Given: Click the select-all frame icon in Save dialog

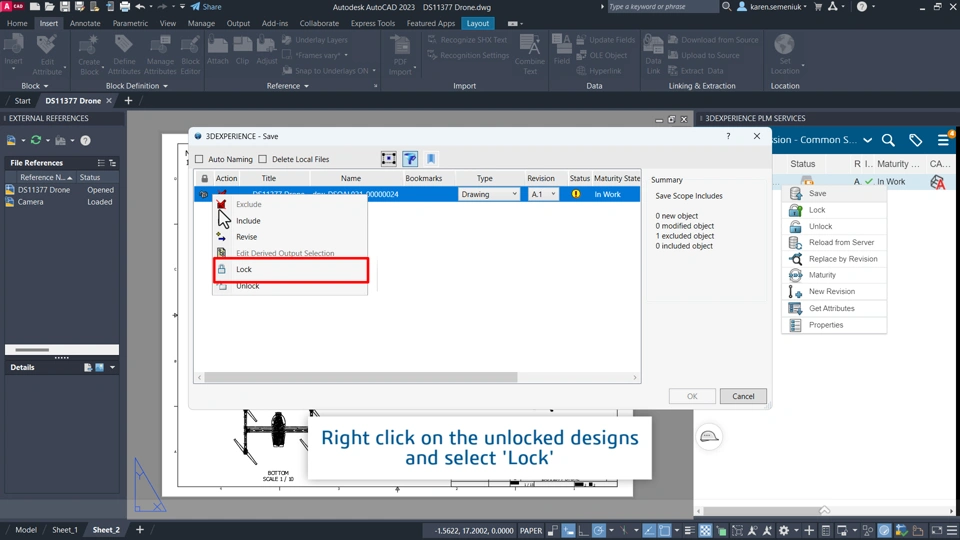Looking at the screenshot, I should point(388,159).
